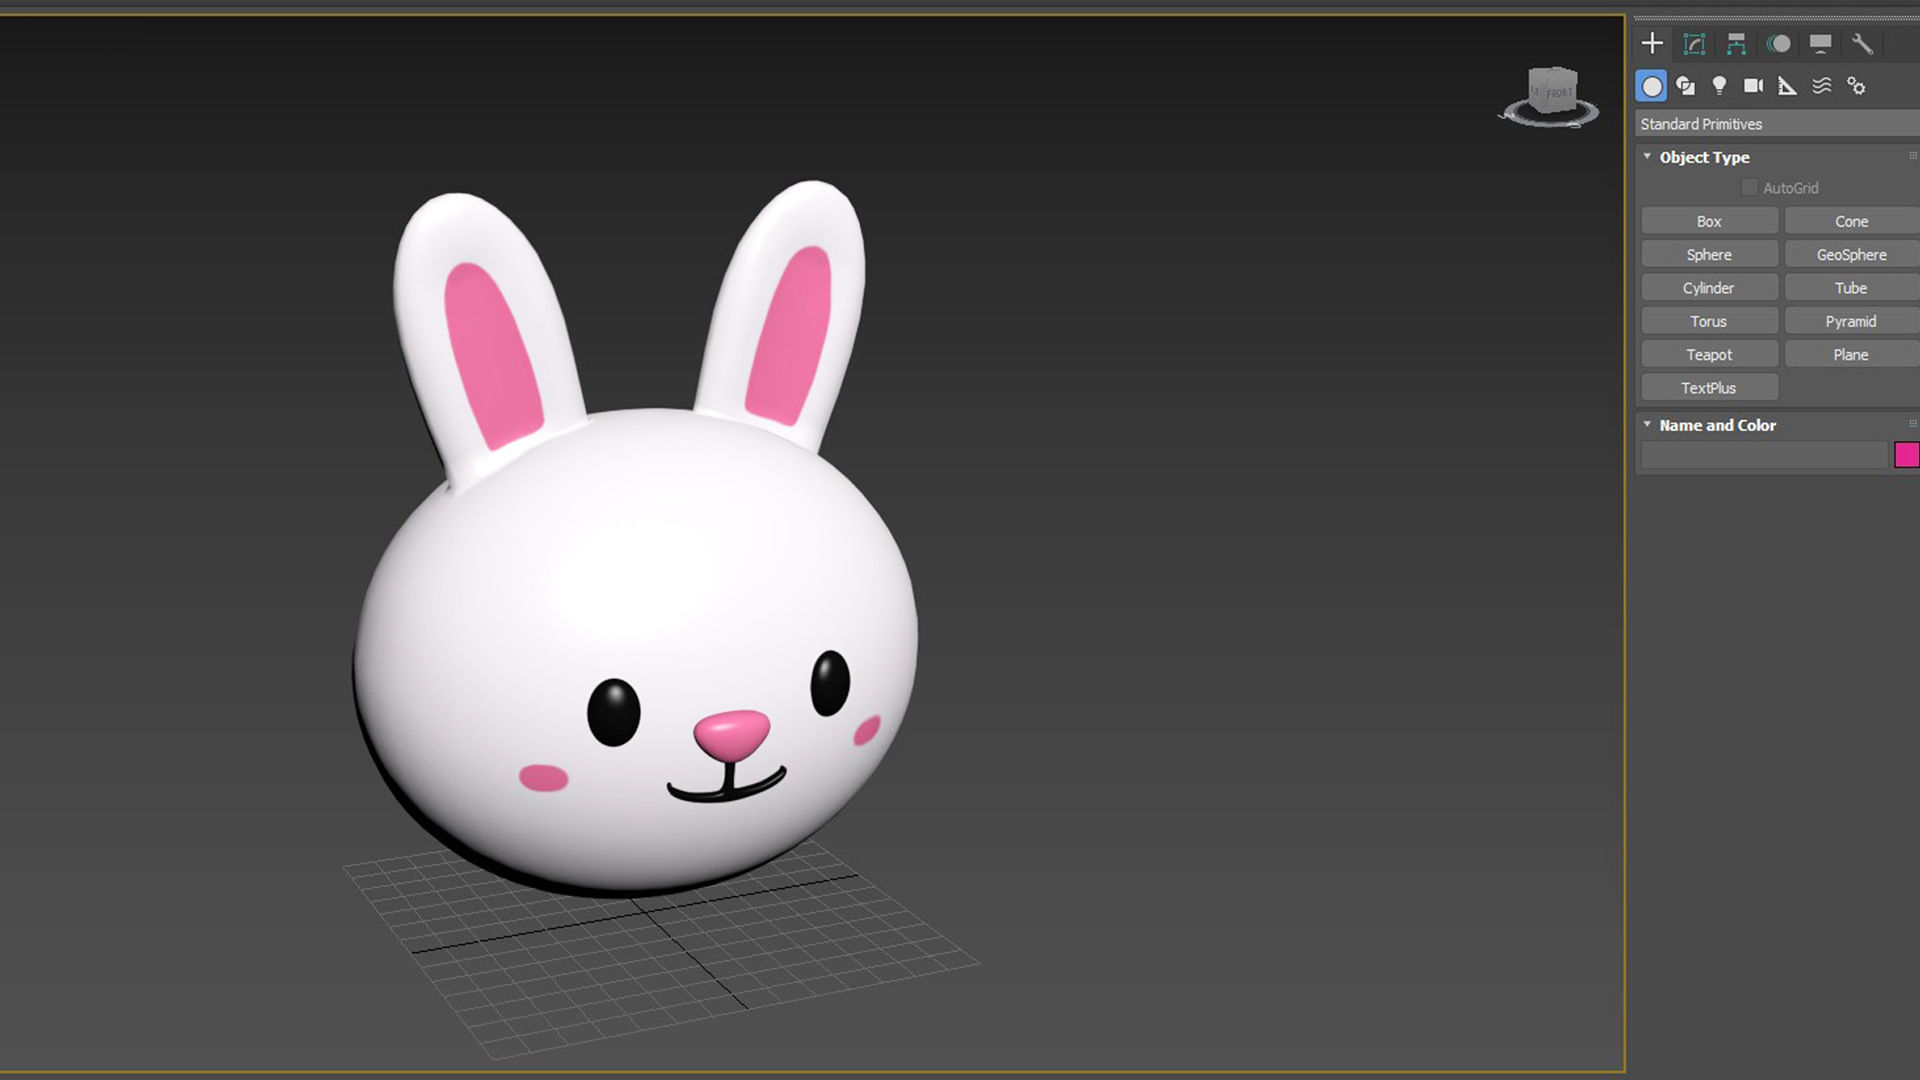Open the Modify panel tab

tap(1694, 44)
